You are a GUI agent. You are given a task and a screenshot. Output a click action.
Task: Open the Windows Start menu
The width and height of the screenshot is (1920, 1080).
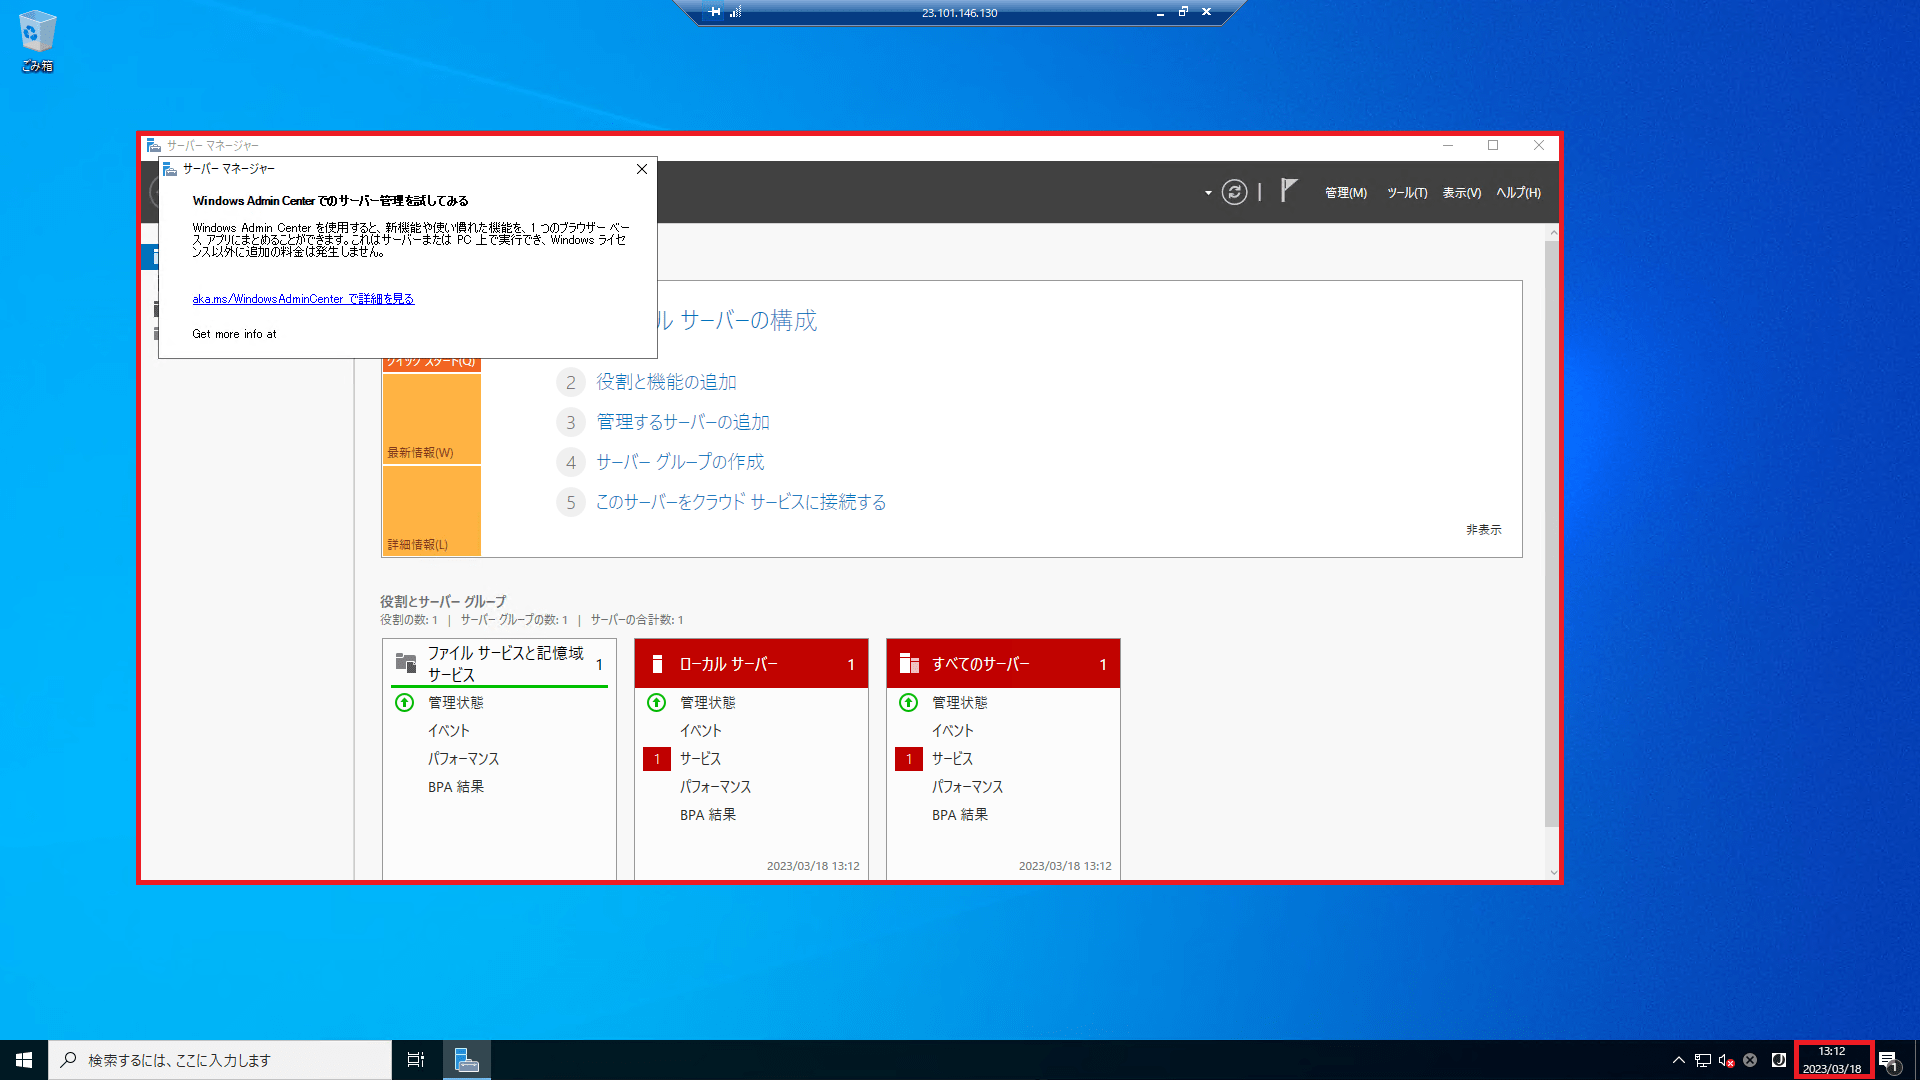(x=24, y=1060)
